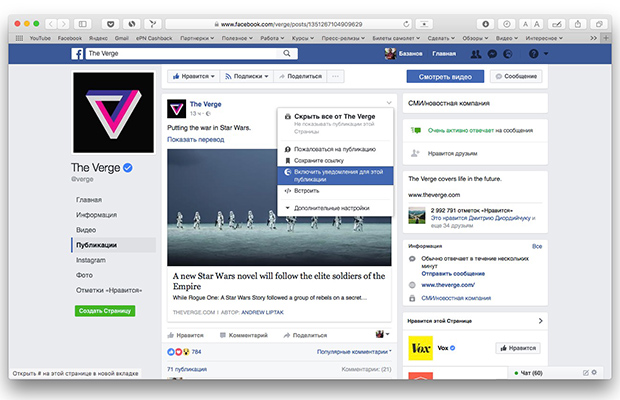620x400 pixels.
Task: Go back in Safari history
Action: coord(51,24)
